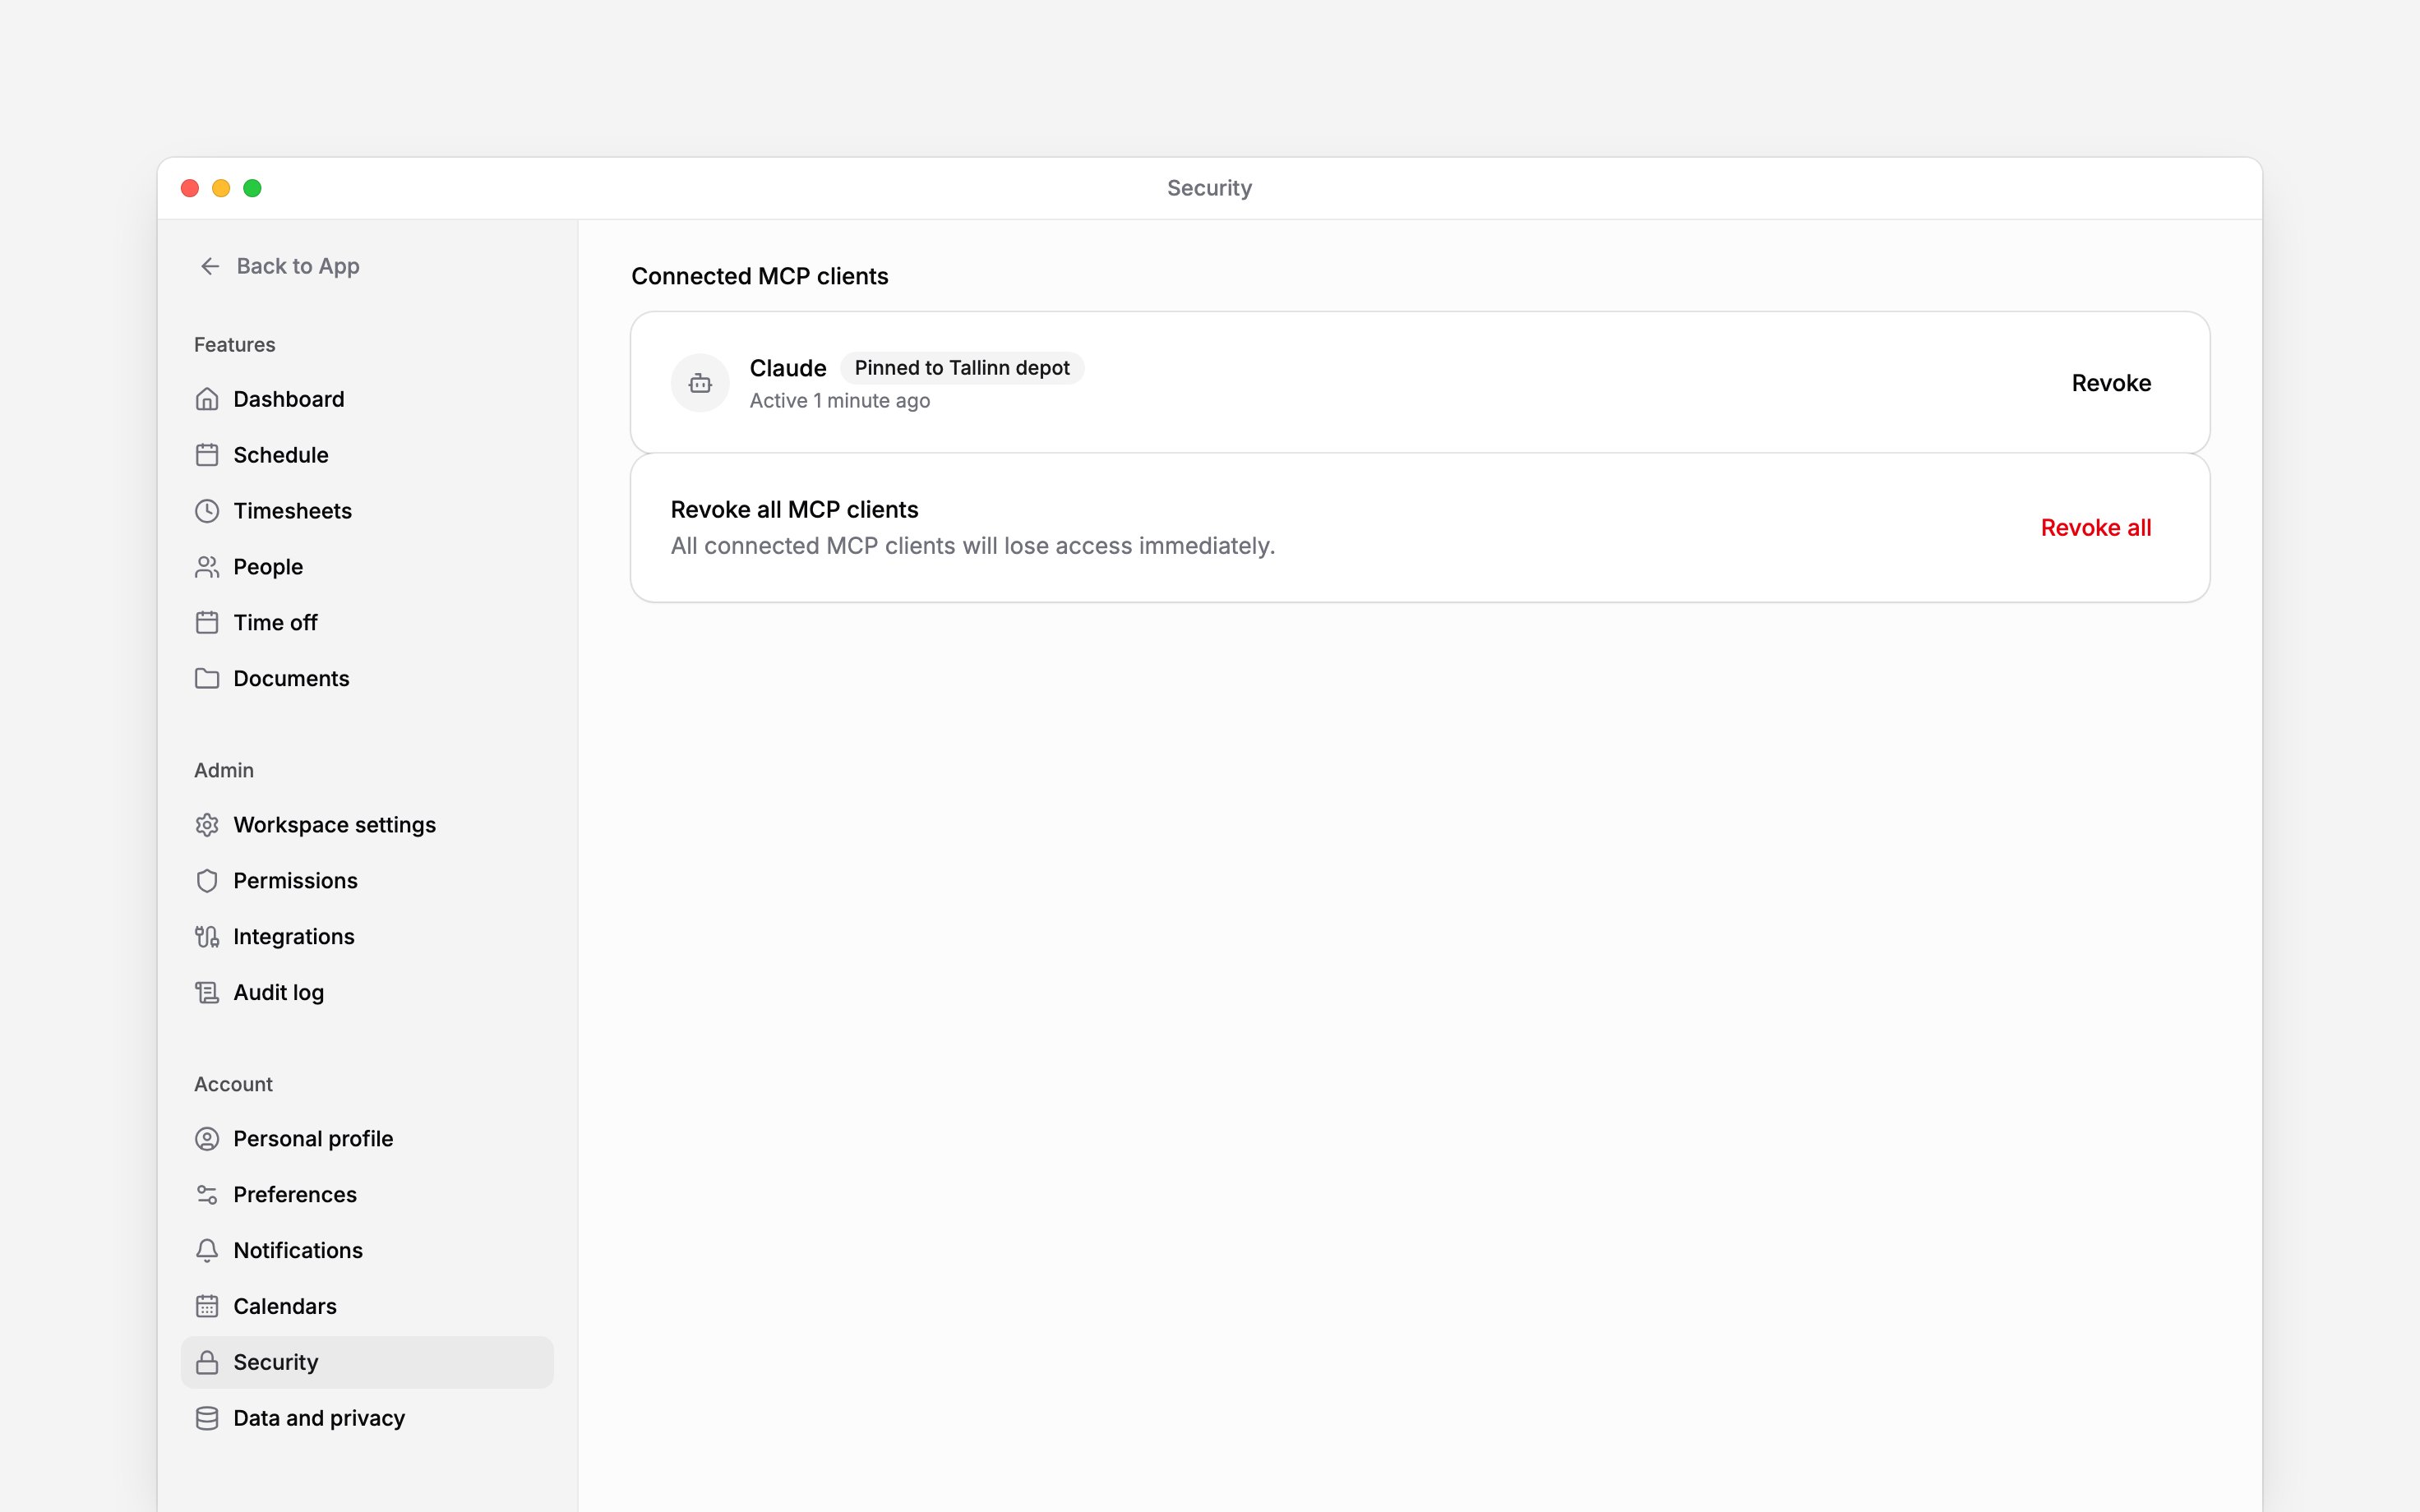Select Documents in the sidebar
The width and height of the screenshot is (2420, 1512).
pos(367,679)
